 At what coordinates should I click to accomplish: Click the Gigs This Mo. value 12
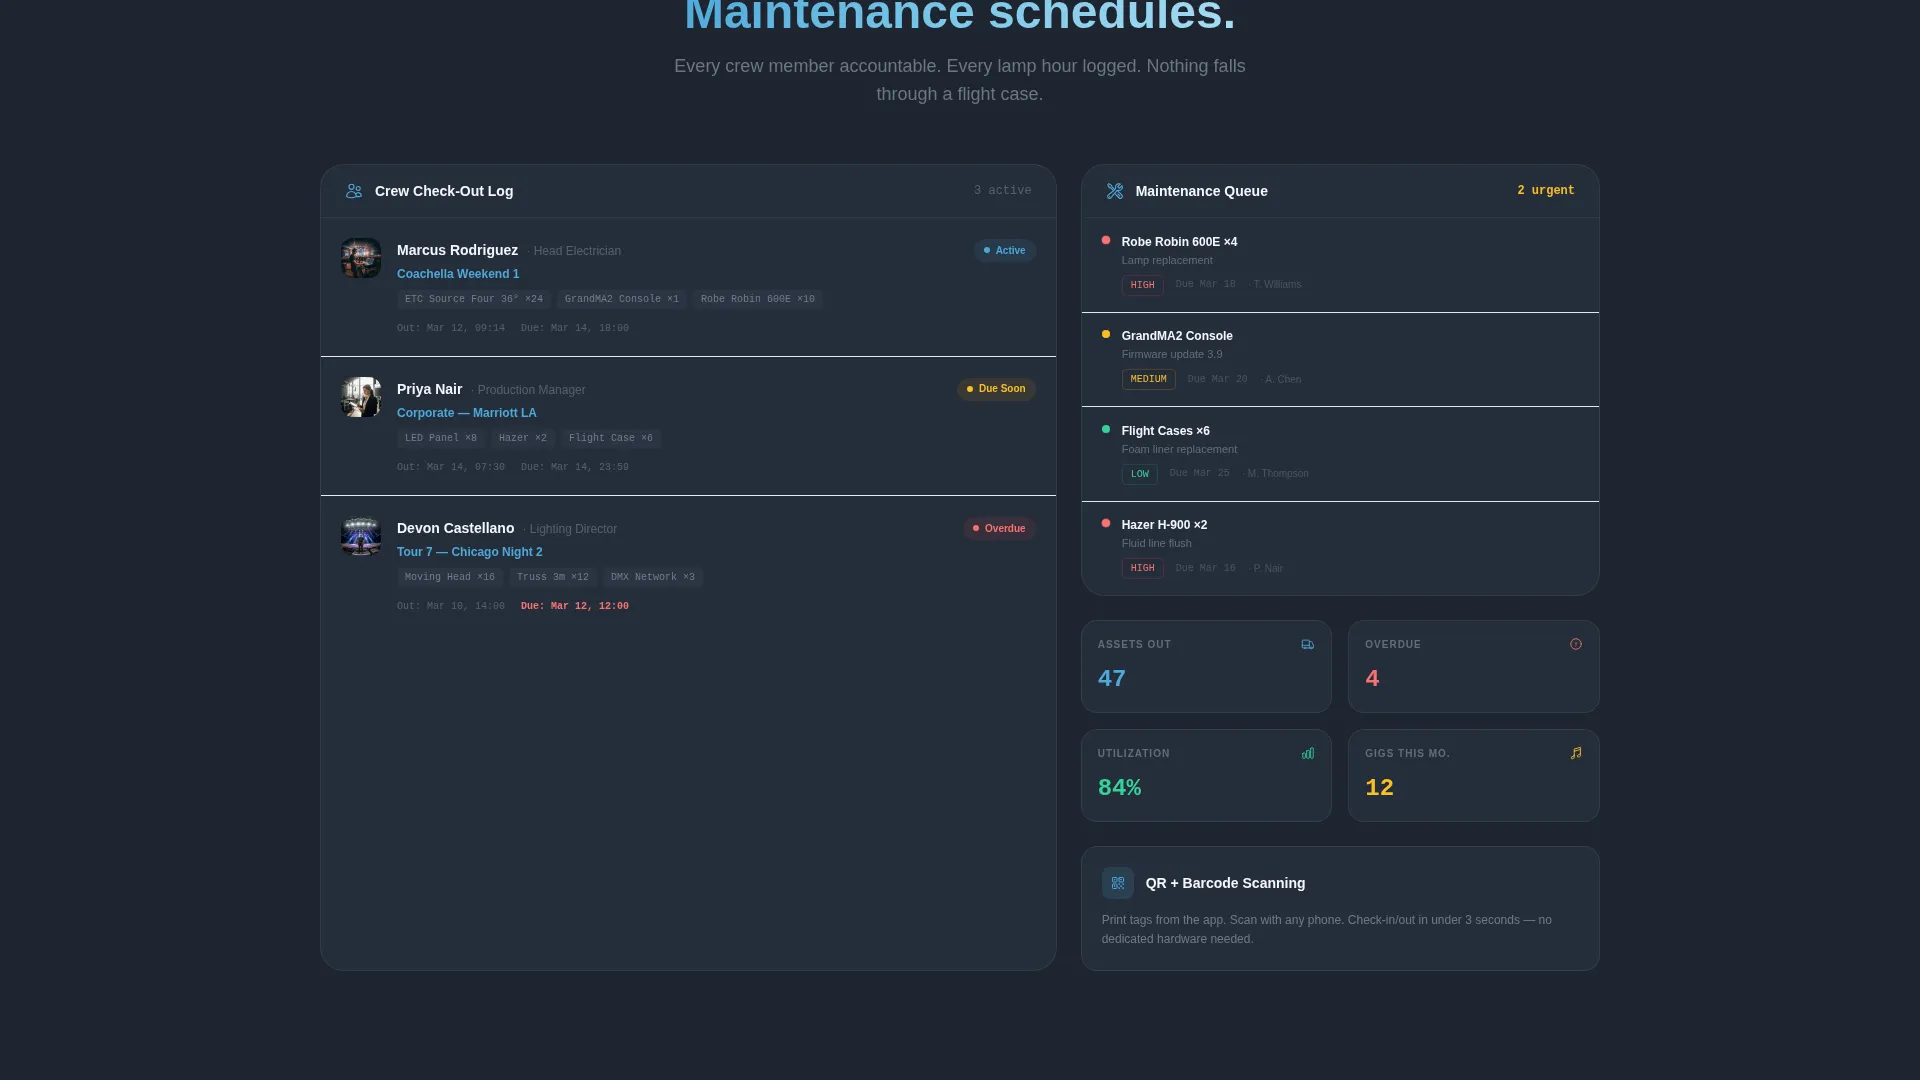(1379, 788)
